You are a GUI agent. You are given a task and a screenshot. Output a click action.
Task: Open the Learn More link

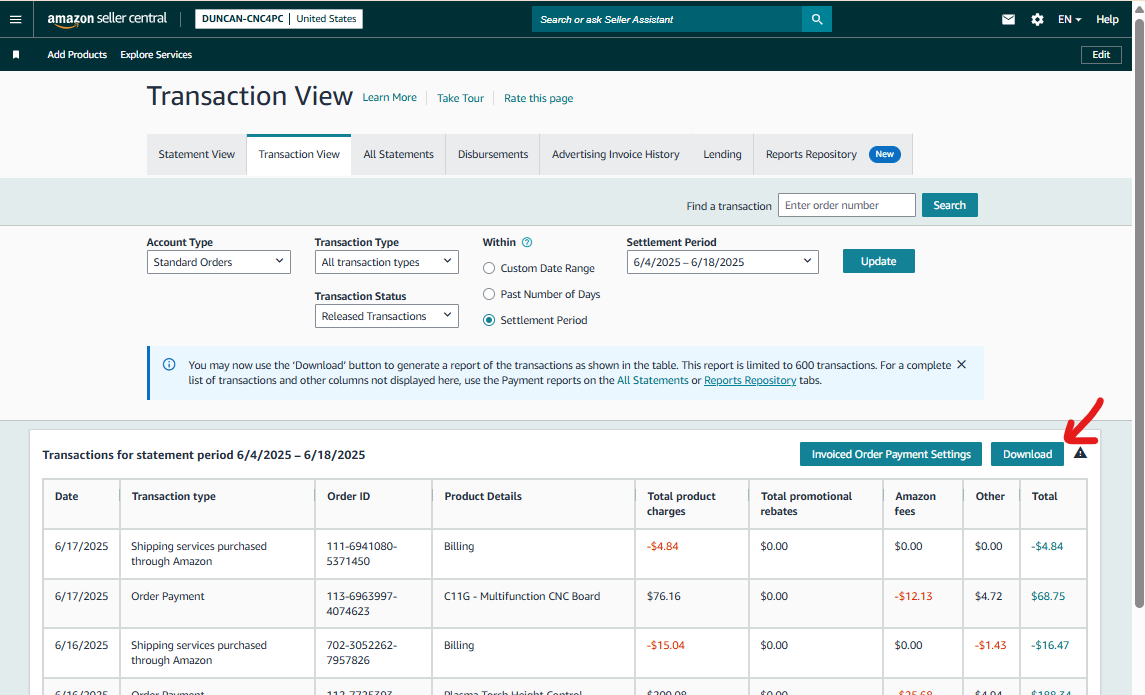click(x=389, y=98)
